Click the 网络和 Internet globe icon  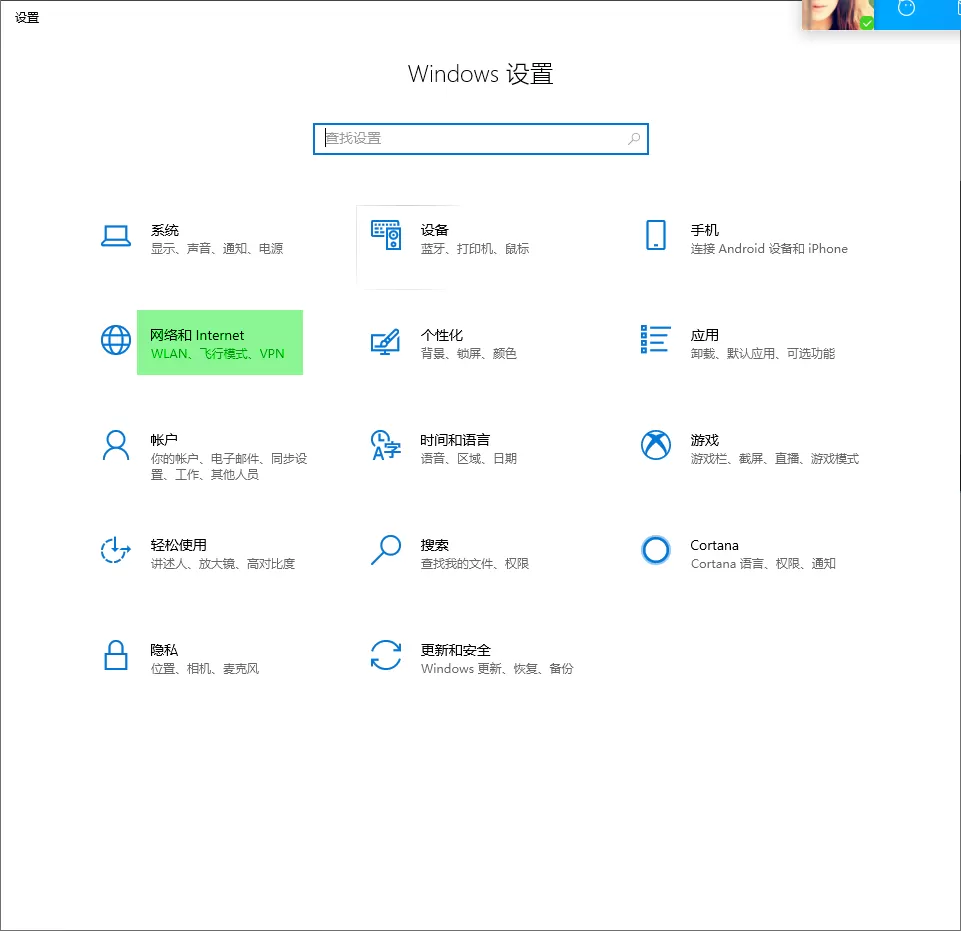[115, 340]
